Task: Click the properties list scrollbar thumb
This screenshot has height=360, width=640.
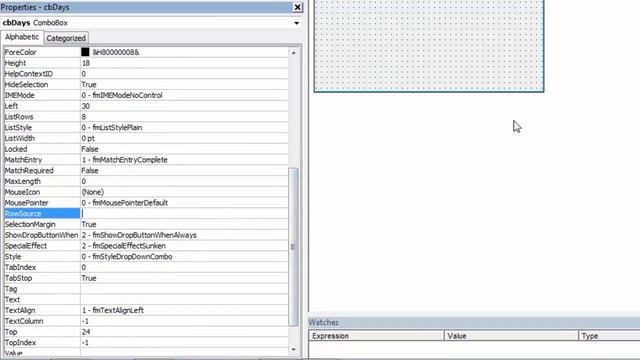Action: (x=293, y=247)
